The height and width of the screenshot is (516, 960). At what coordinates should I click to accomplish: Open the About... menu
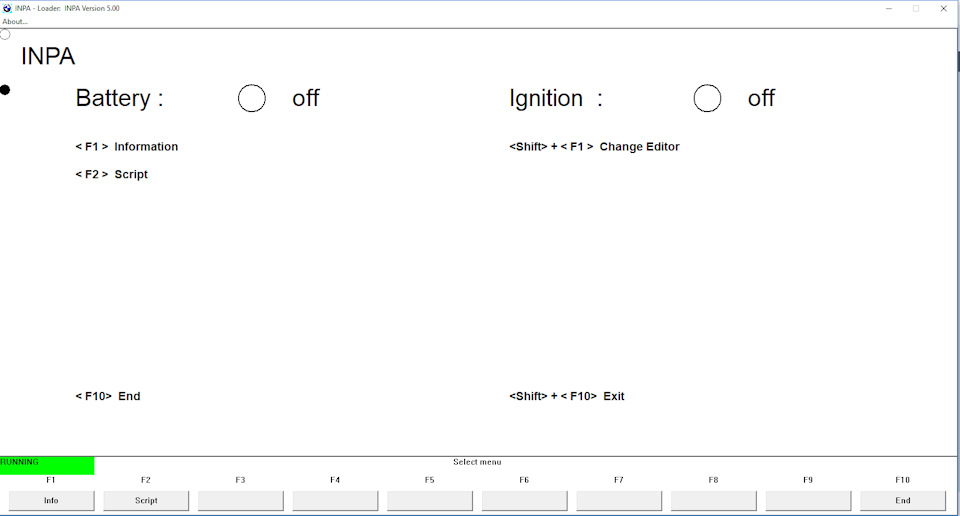click(x=15, y=21)
